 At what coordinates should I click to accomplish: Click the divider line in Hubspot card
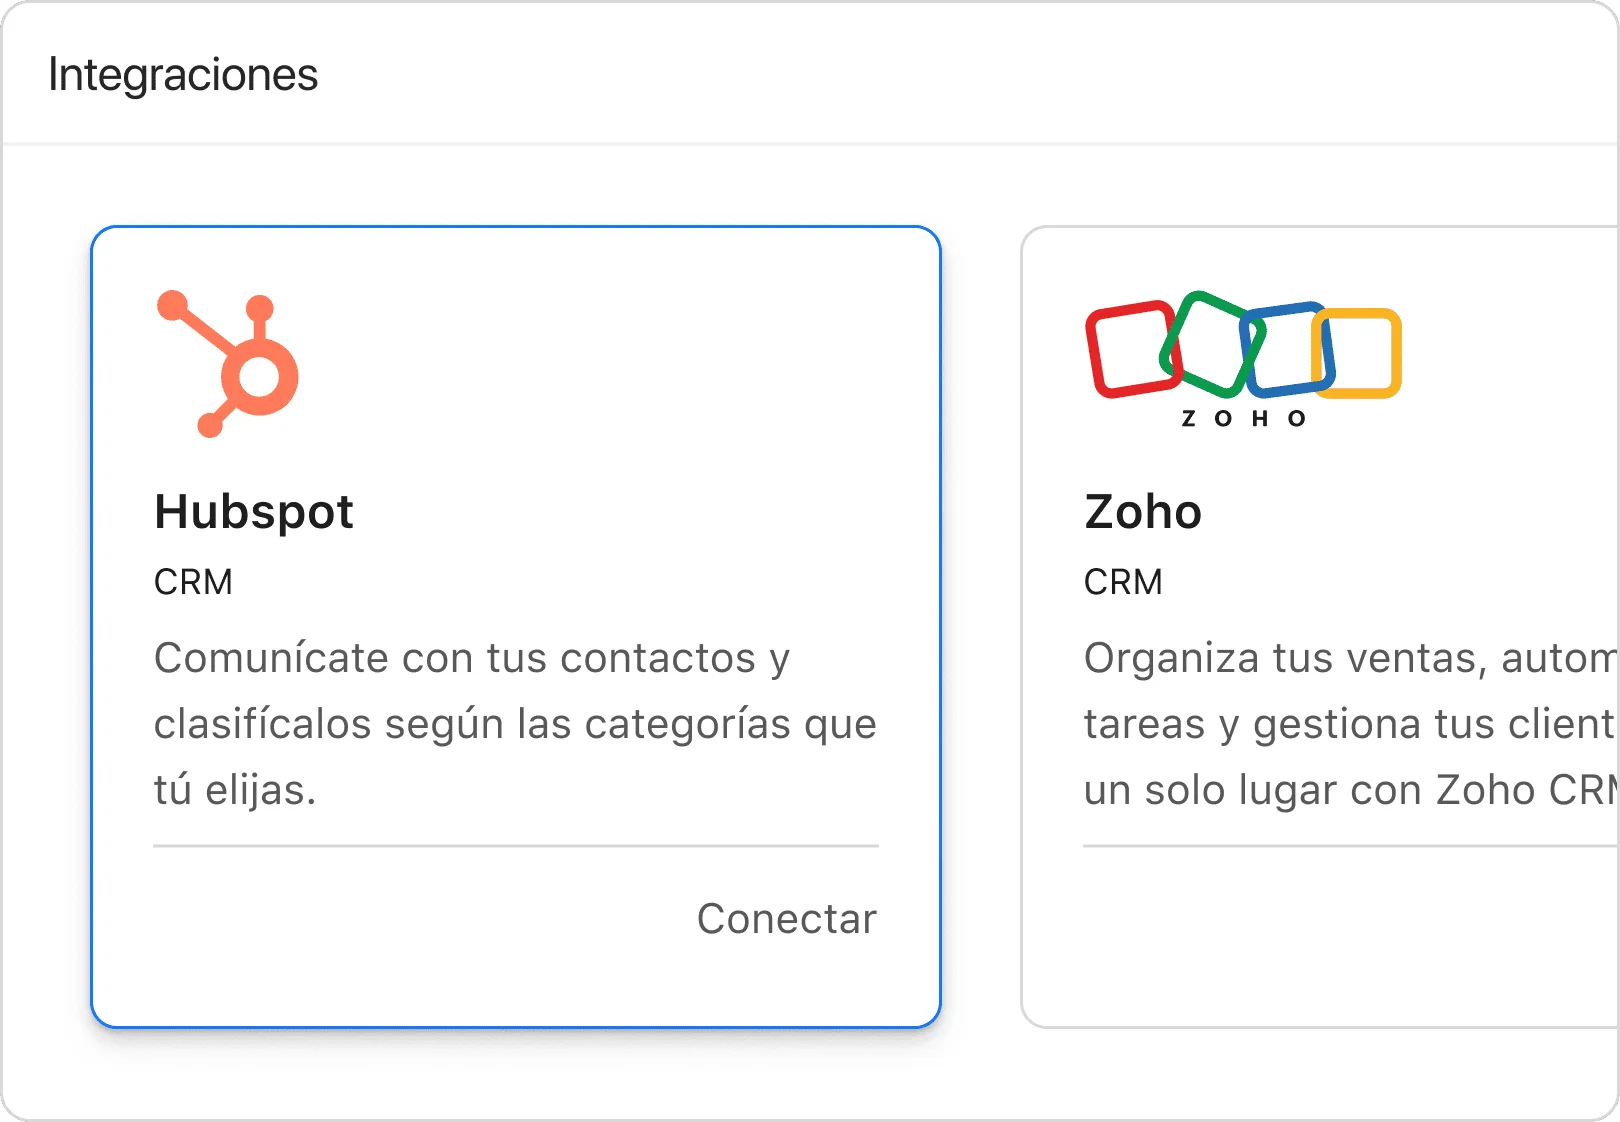click(515, 846)
